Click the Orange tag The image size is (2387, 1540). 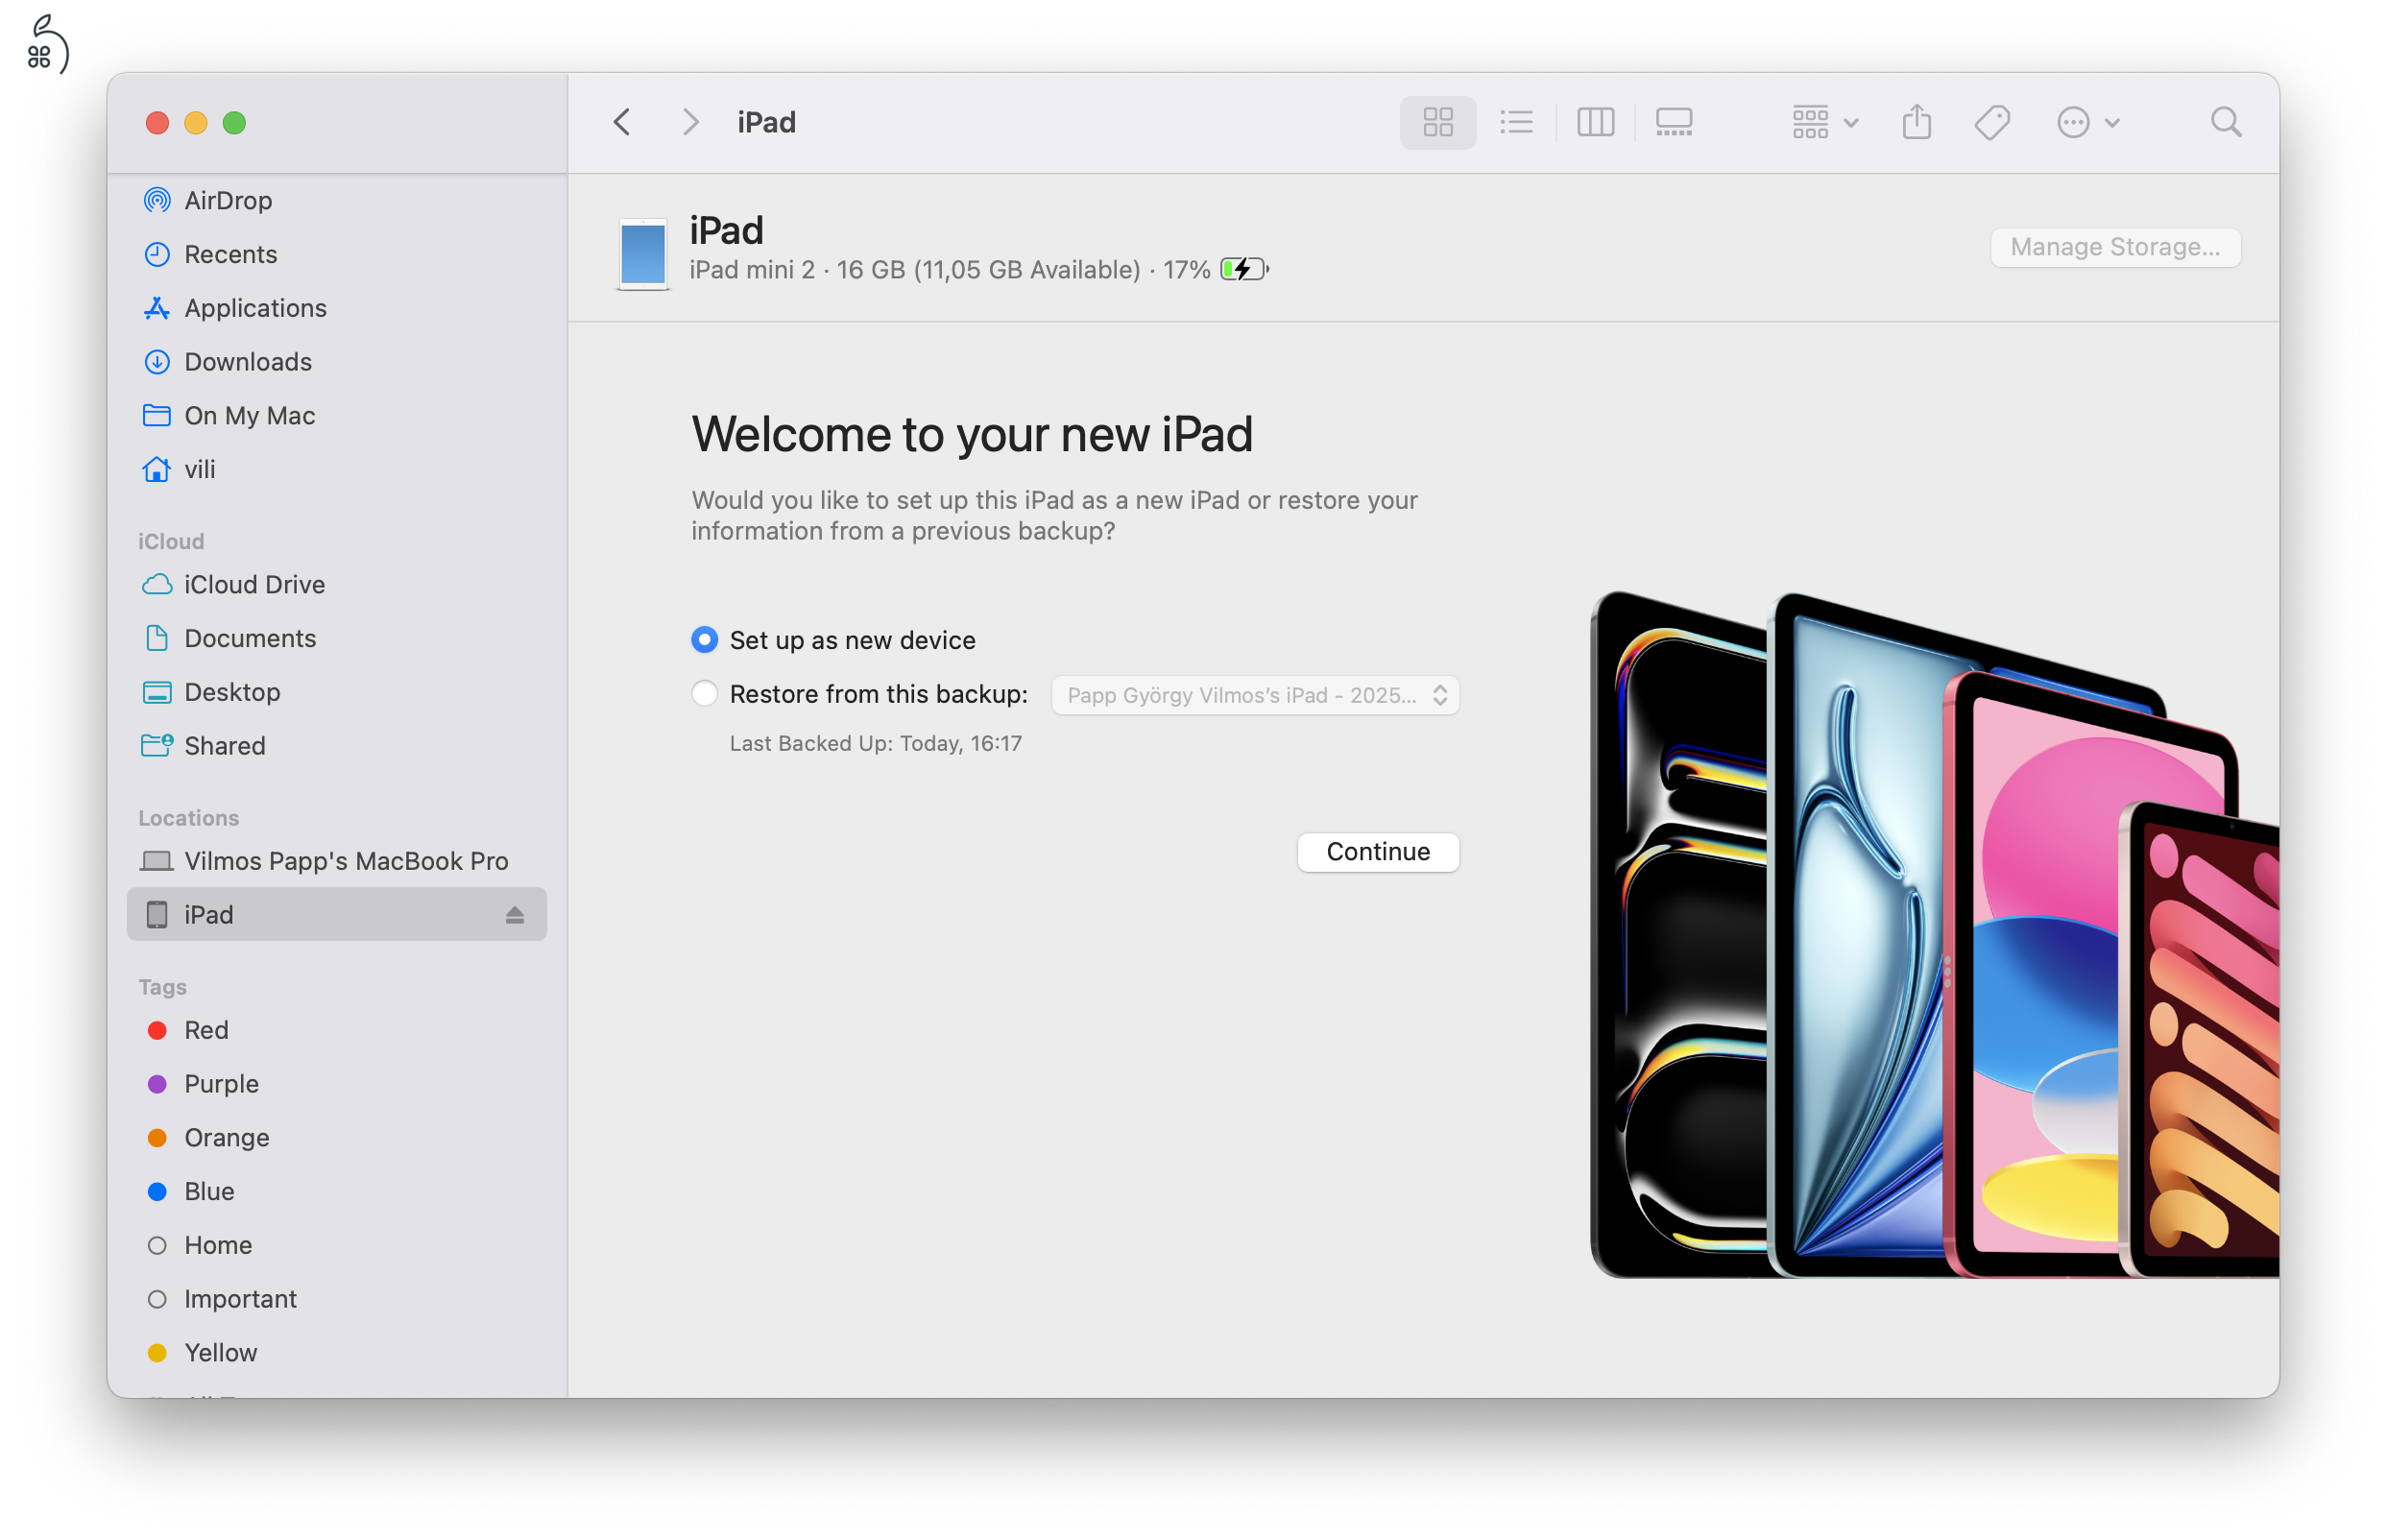pos(337,1138)
